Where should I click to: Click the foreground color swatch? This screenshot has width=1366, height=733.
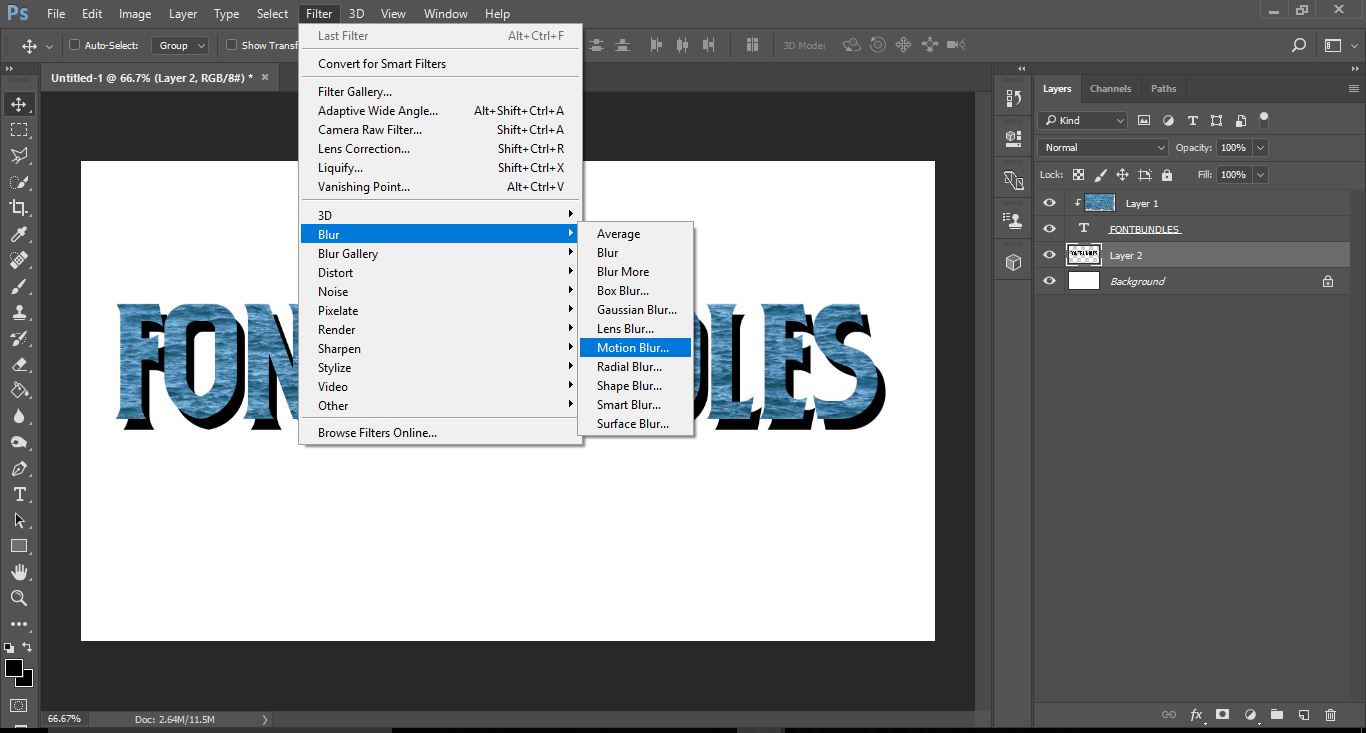14,668
